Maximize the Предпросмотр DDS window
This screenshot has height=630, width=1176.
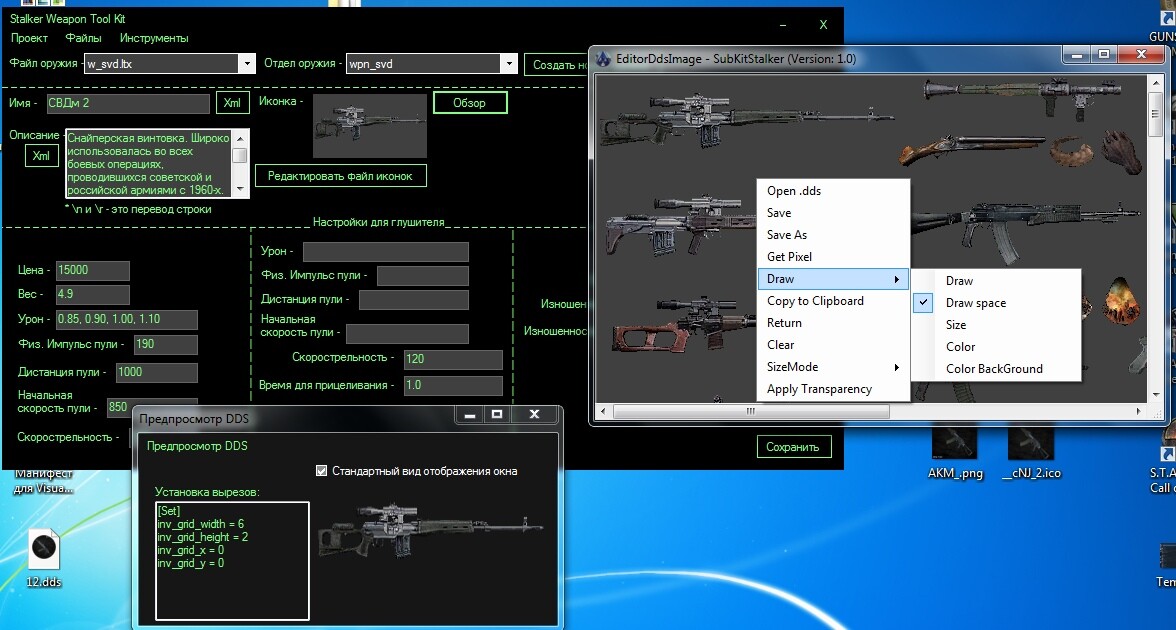click(496, 414)
